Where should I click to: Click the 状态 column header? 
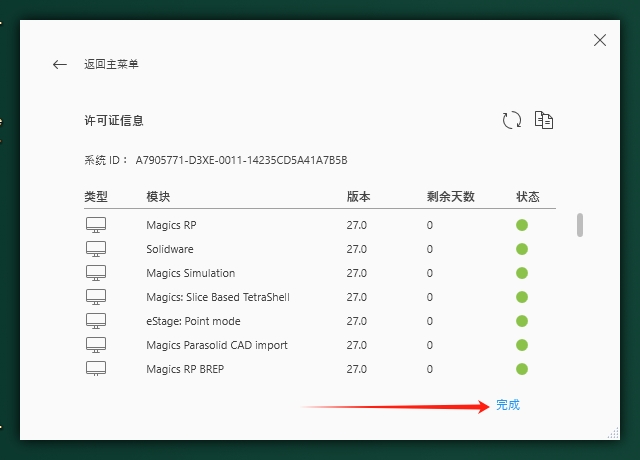pyautogui.click(x=528, y=197)
